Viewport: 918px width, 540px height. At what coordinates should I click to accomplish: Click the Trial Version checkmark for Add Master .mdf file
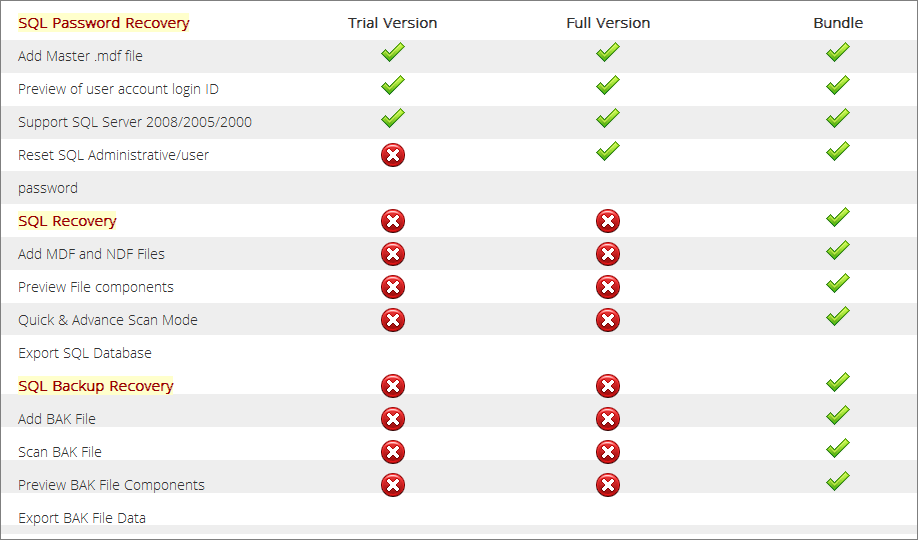(x=393, y=52)
